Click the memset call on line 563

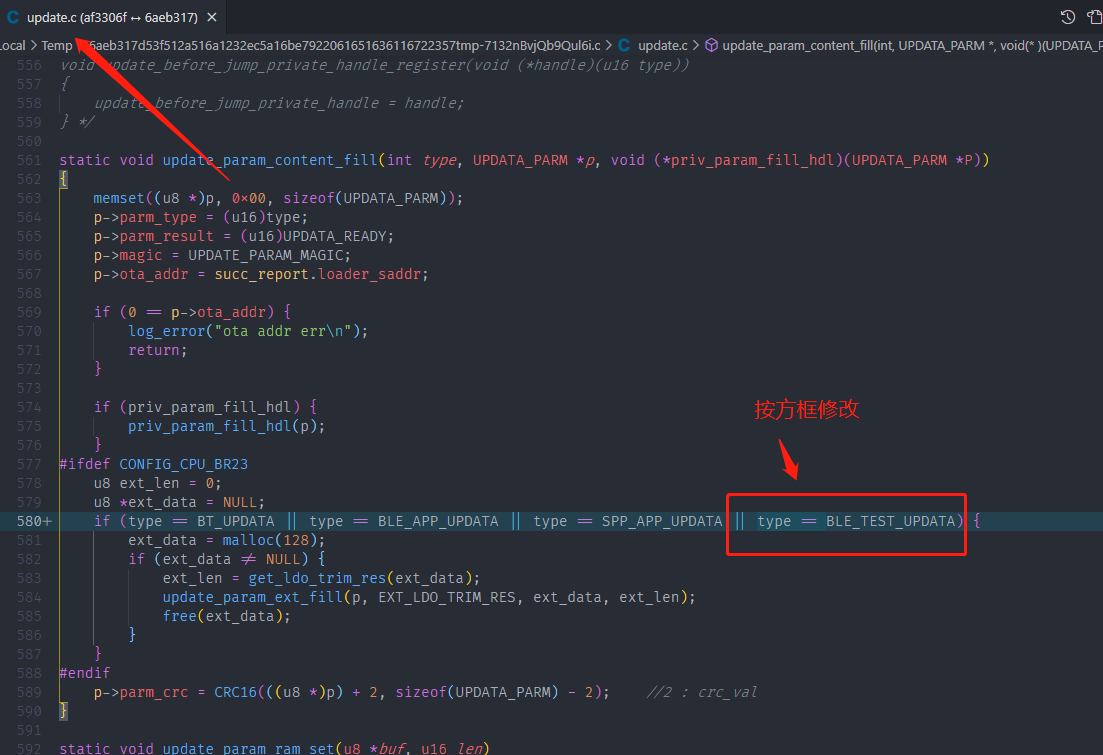coord(119,198)
